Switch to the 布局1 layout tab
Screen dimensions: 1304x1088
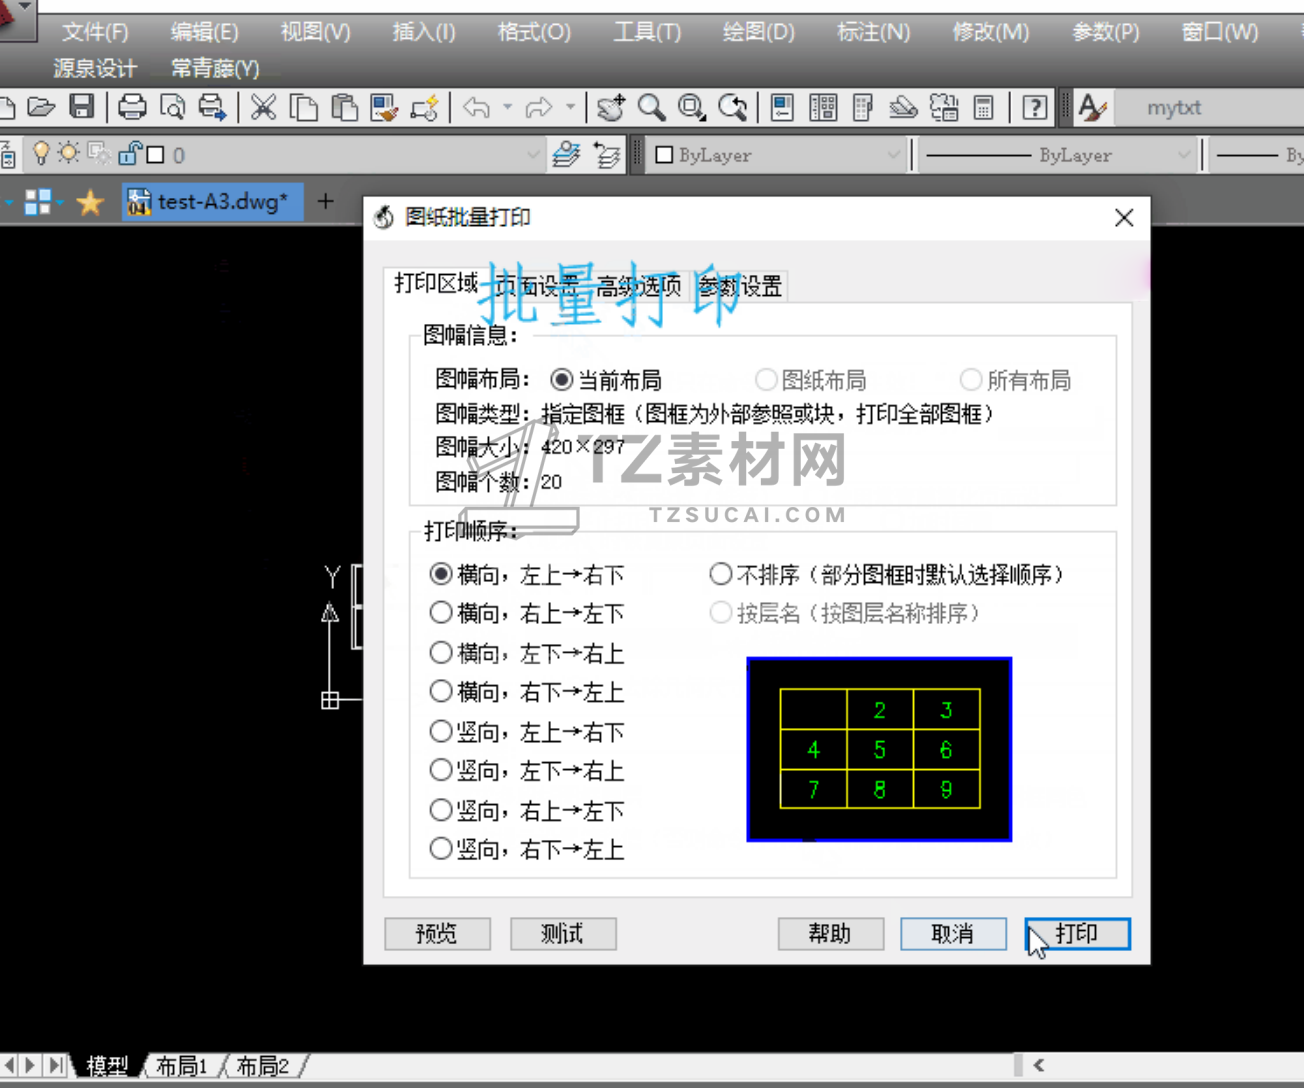[x=181, y=1066]
